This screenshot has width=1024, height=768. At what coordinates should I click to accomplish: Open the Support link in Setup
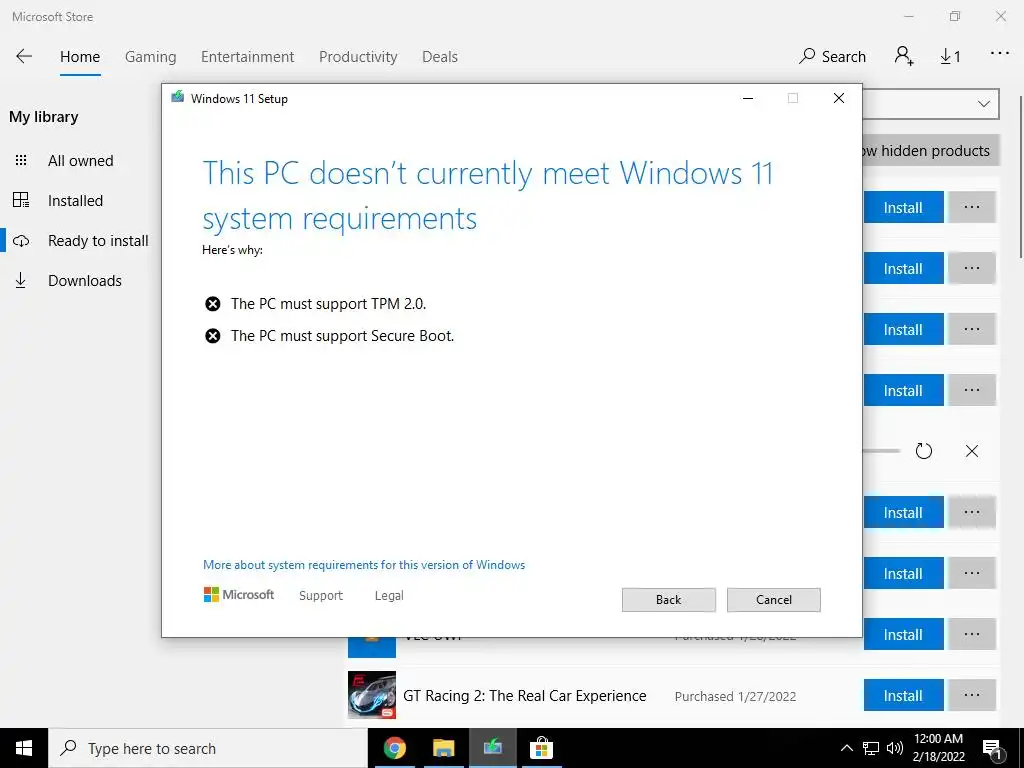(x=321, y=596)
